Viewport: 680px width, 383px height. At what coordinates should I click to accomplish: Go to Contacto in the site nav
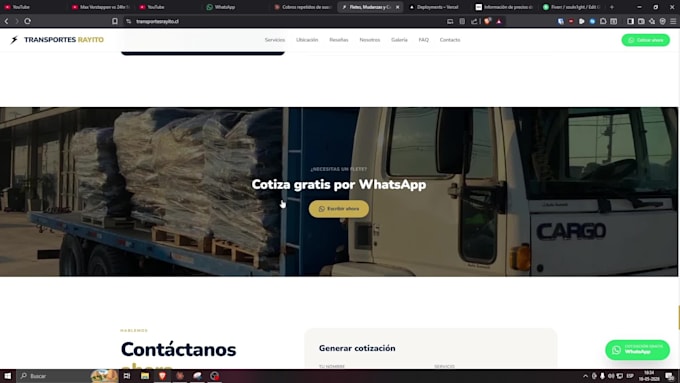tap(450, 40)
